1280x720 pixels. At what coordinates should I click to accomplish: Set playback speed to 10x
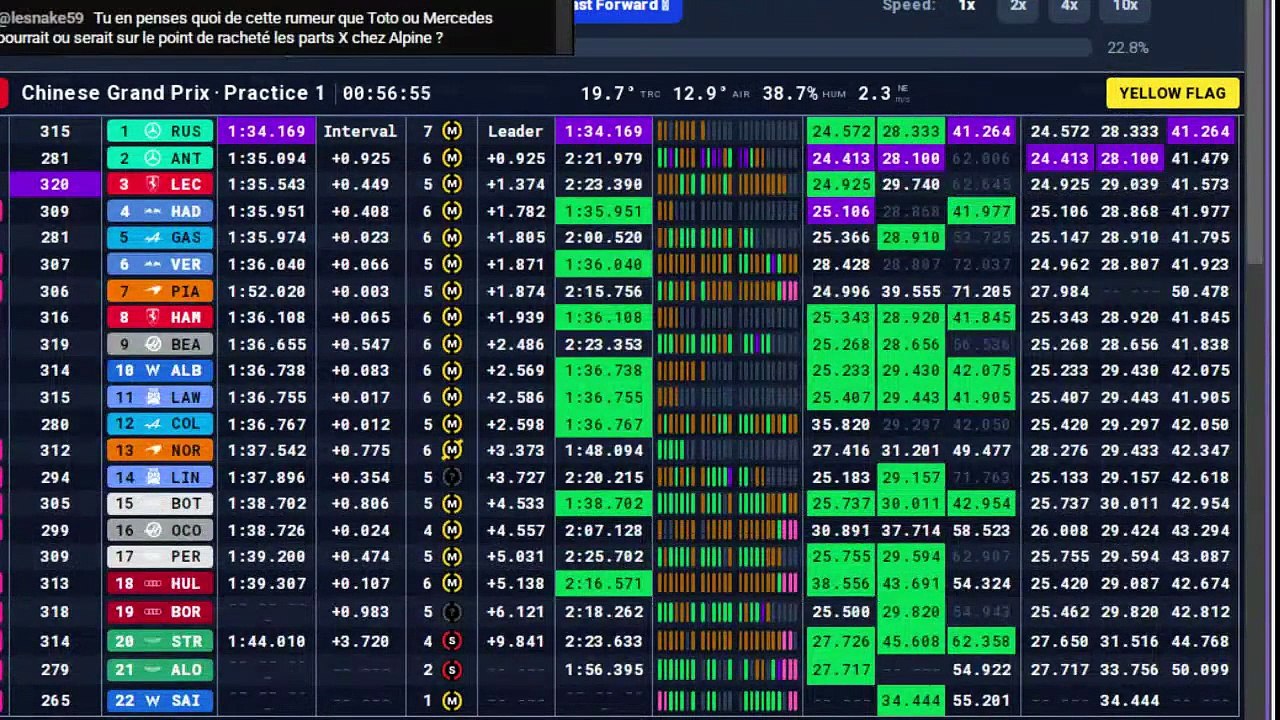[x=1125, y=6]
